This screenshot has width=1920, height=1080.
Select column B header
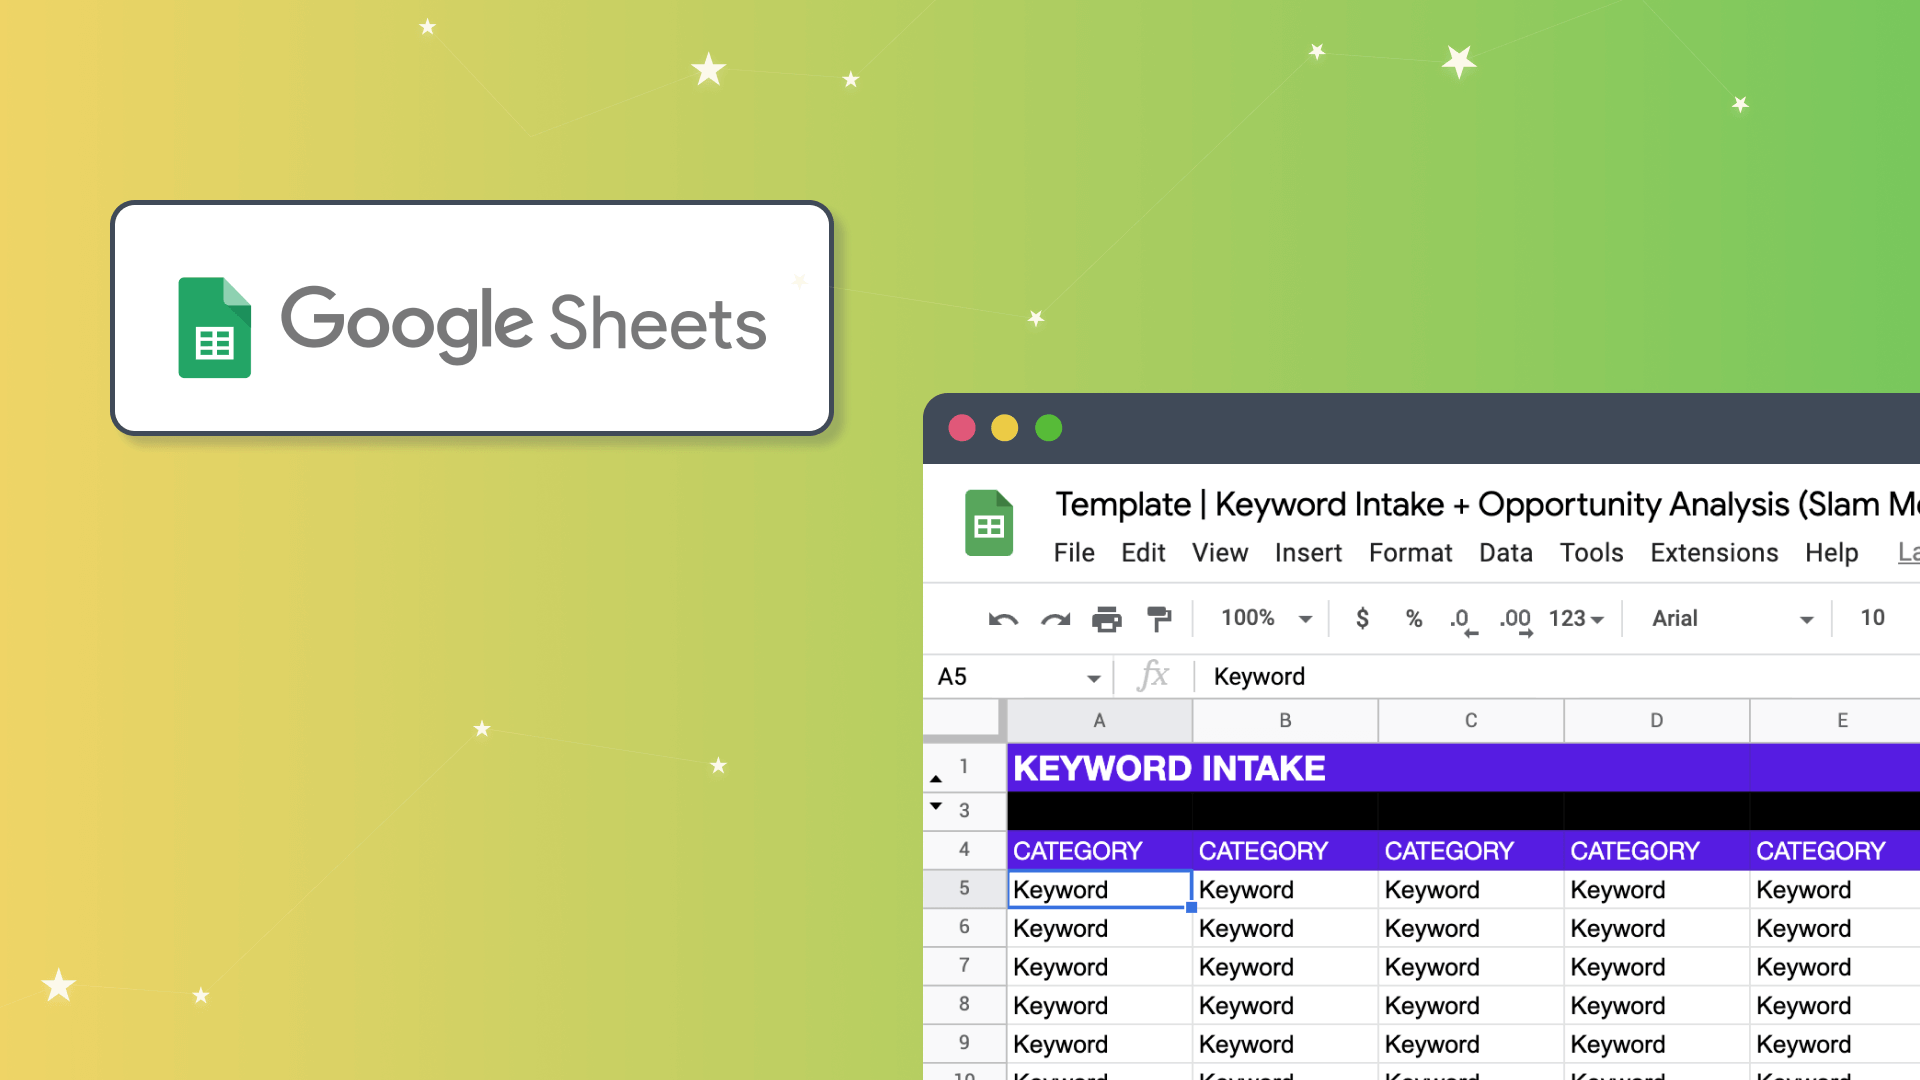1285,720
